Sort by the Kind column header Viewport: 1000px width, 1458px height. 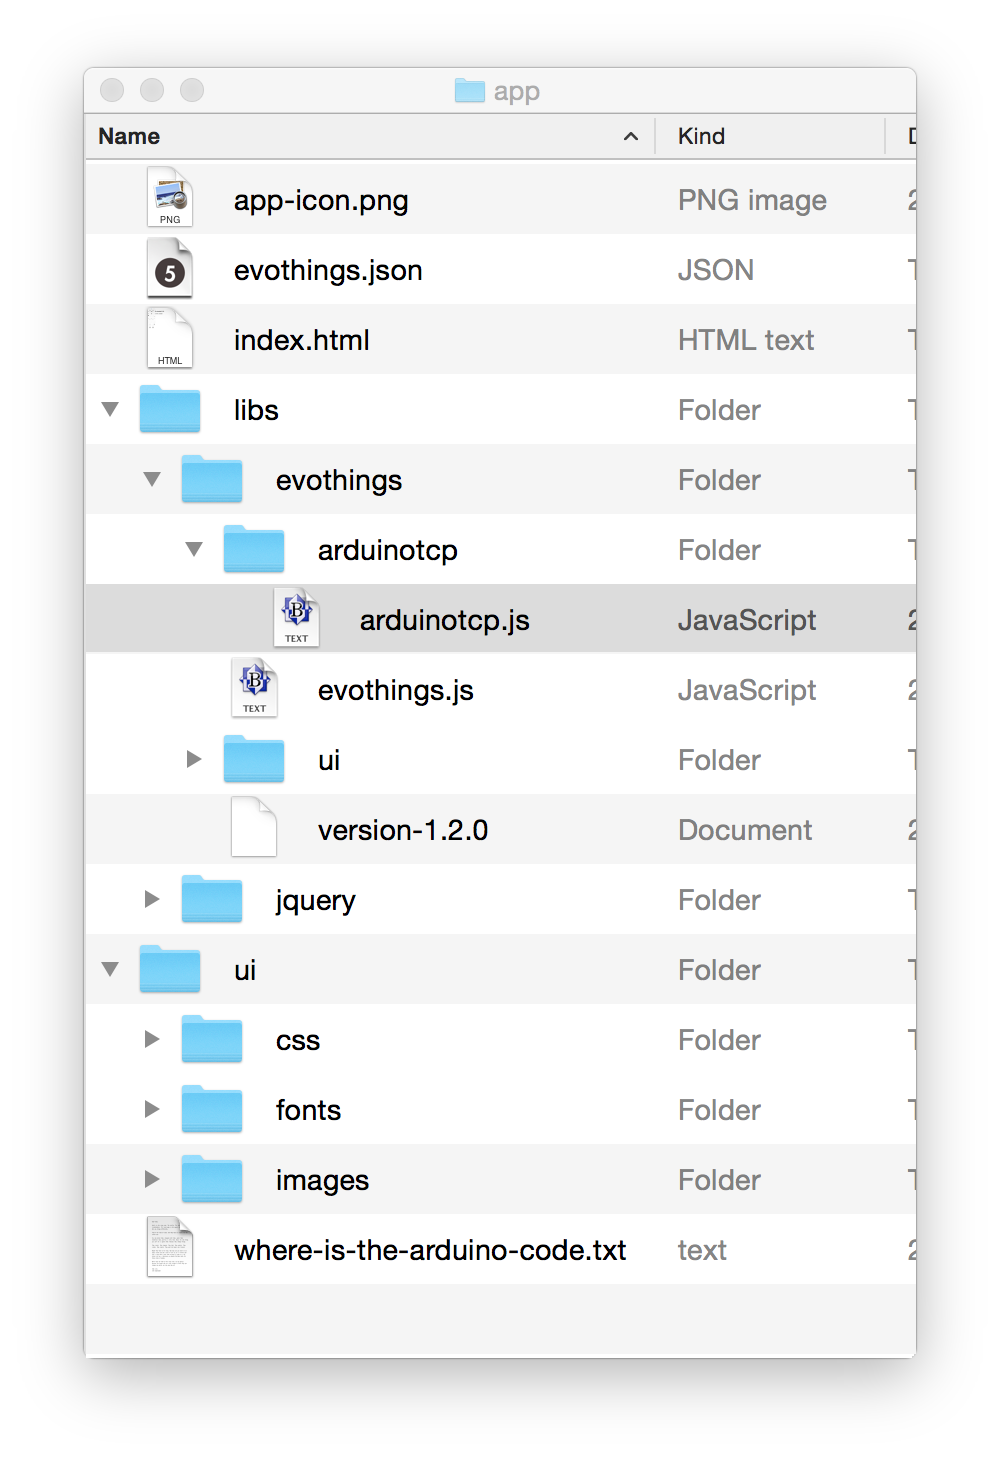point(702,136)
